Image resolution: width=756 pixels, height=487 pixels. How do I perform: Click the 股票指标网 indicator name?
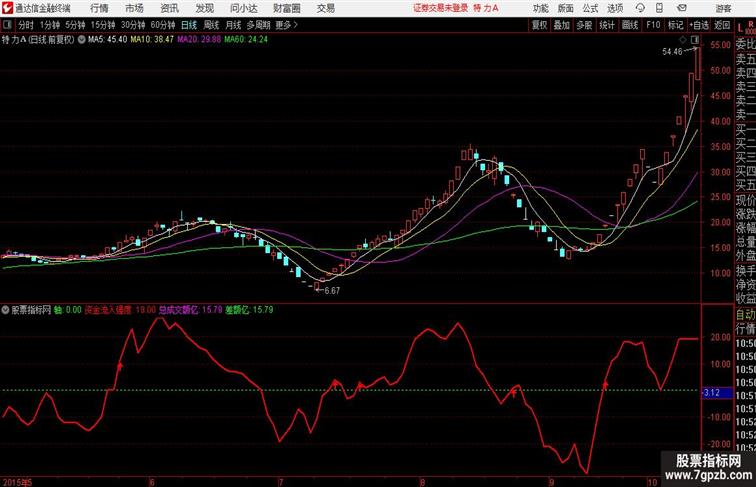tap(31, 310)
